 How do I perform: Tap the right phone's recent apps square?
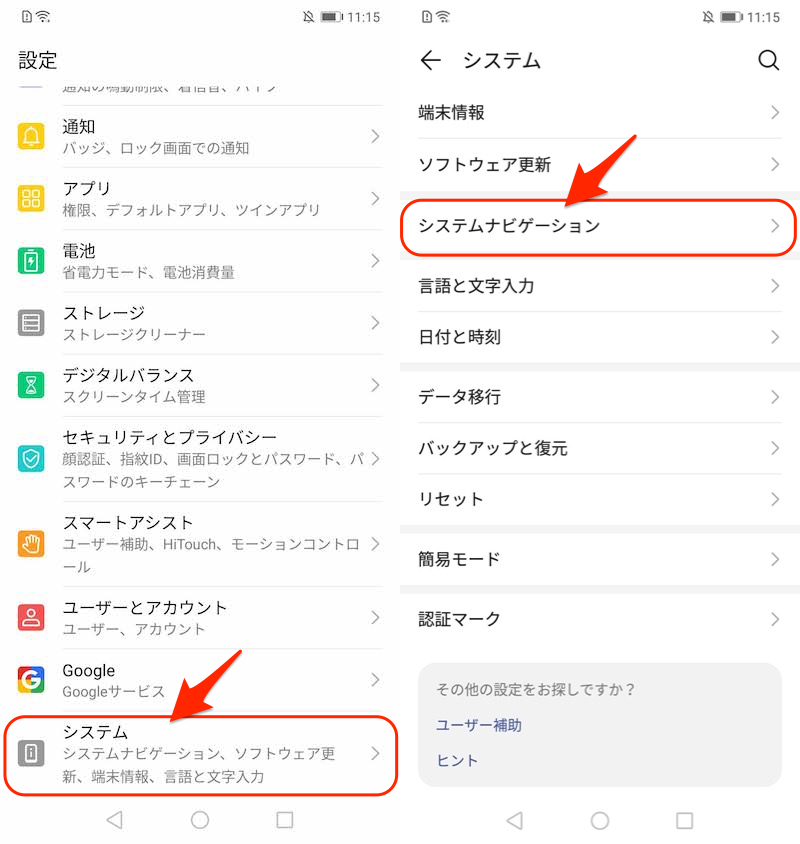(x=684, y=820)
